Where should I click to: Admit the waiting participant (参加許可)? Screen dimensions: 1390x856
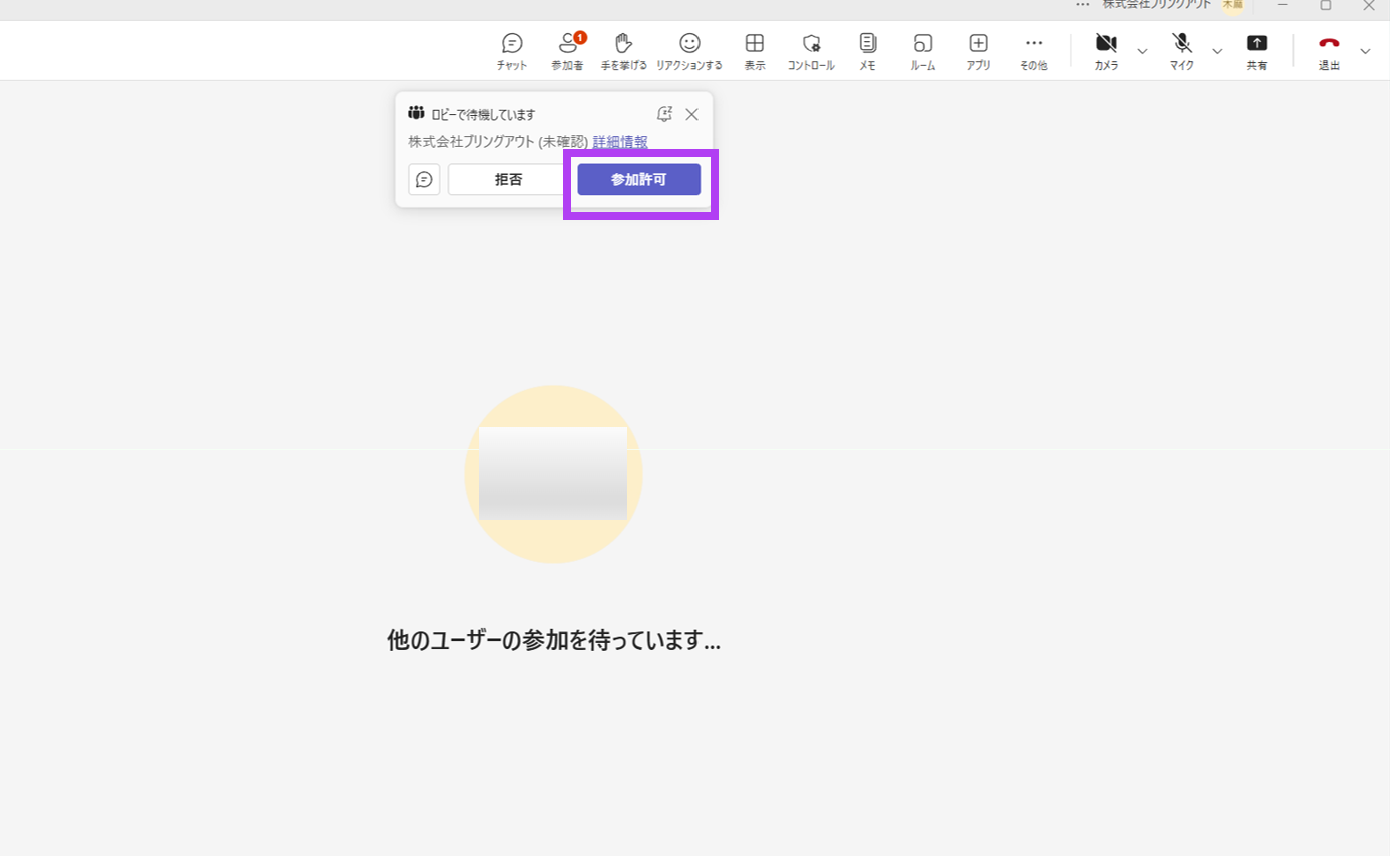[639, 180]
